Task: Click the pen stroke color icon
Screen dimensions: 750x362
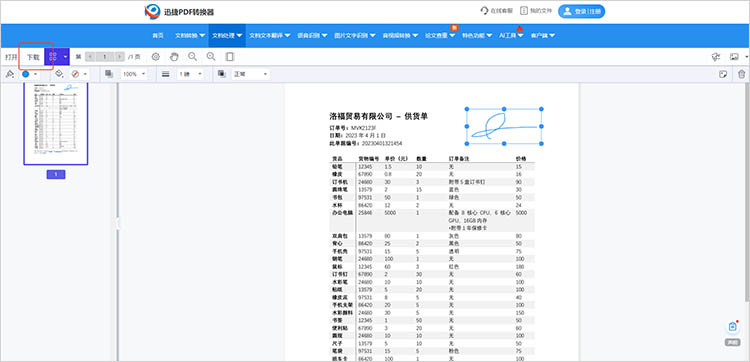Action: pyautogui.click(x=10, y=74)
